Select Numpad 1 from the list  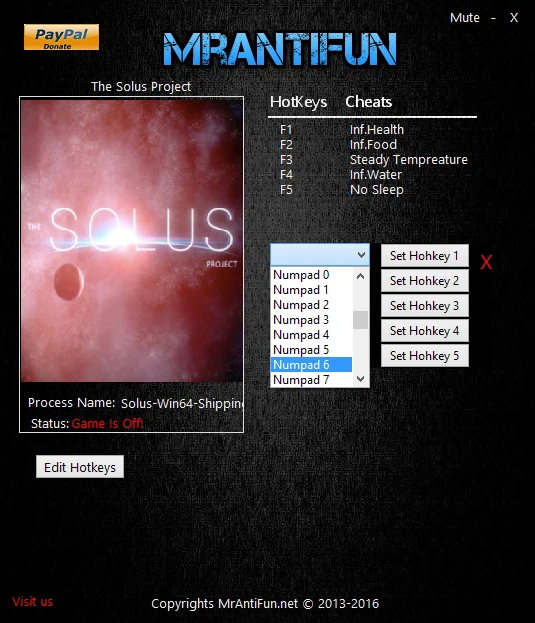click(311, 290)
